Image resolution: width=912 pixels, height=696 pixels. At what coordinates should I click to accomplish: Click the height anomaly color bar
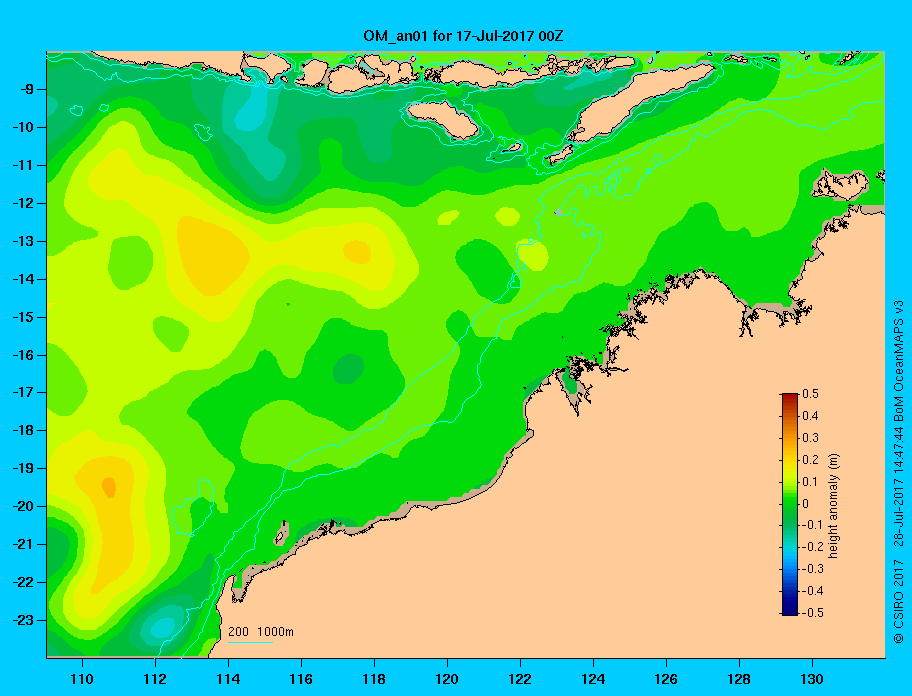click(x=790, y=504)
